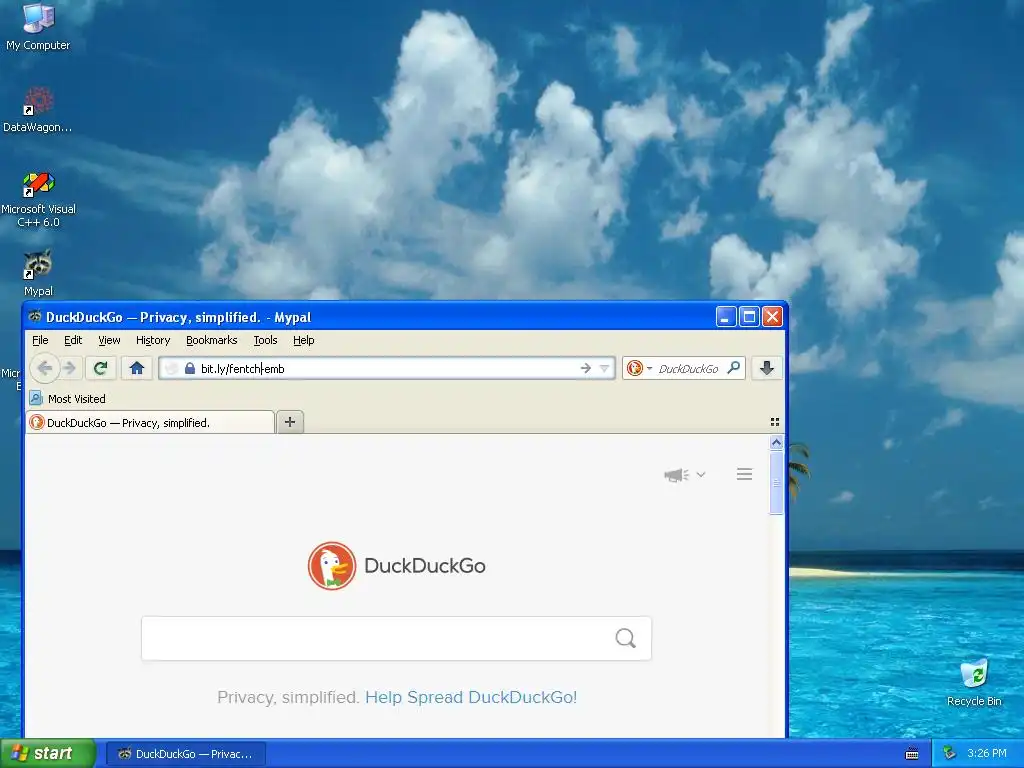Click the 3:26 PM clock

987,753
